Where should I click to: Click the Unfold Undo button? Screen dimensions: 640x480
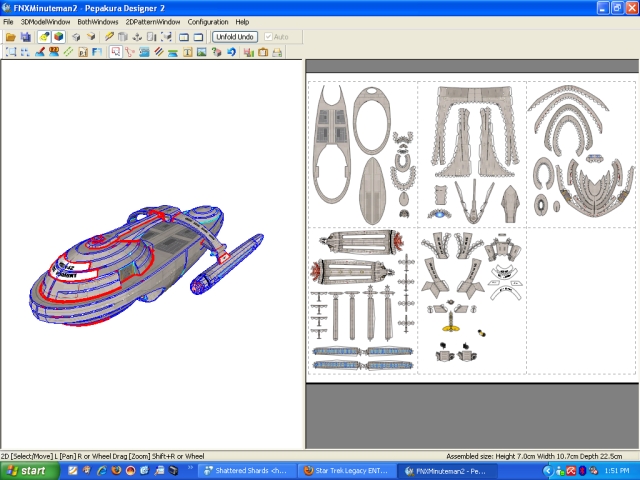tap(235, 37)
